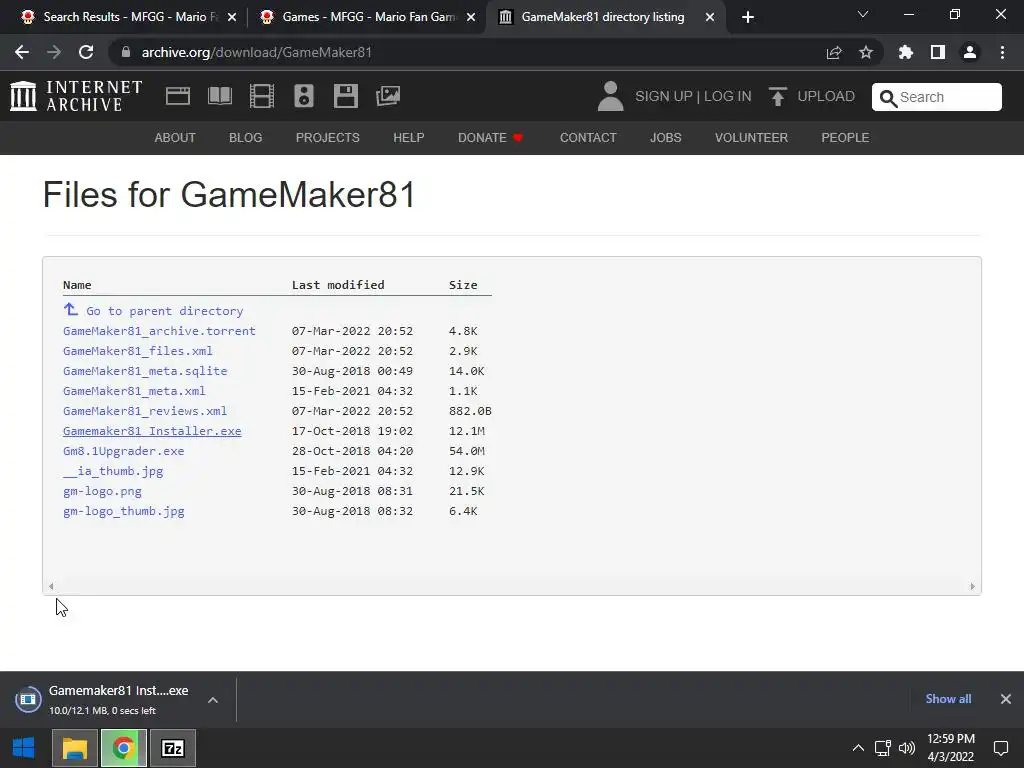Open the HELP menu item
Viewport: 1024px width, 768px height.
(x=409, y=138)
